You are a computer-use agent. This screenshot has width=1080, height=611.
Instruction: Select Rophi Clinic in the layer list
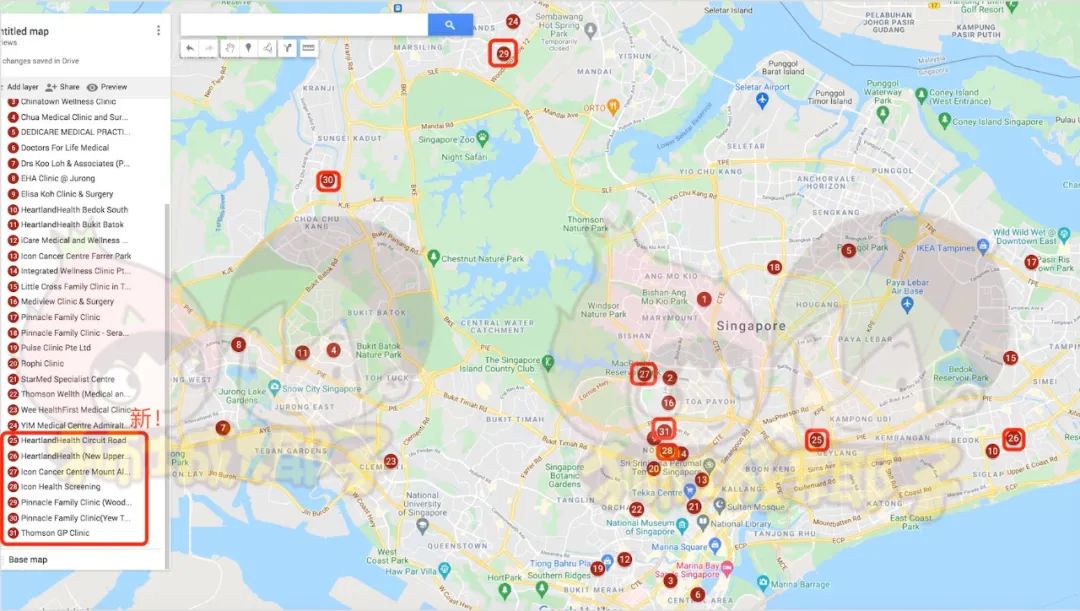42,363
